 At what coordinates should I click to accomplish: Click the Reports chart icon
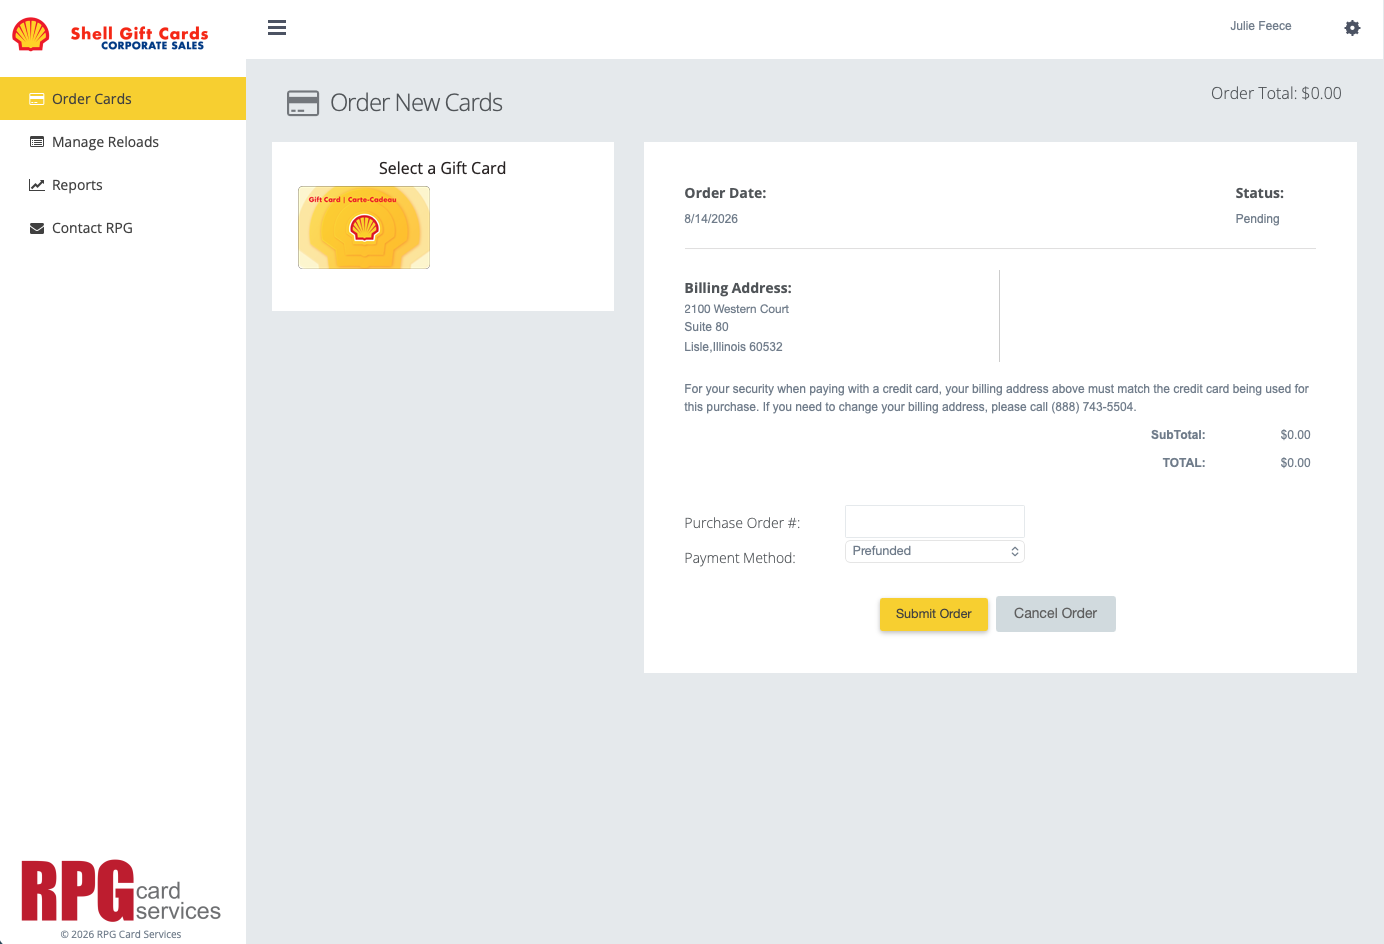pyautogui.click(x=37, y=185)
